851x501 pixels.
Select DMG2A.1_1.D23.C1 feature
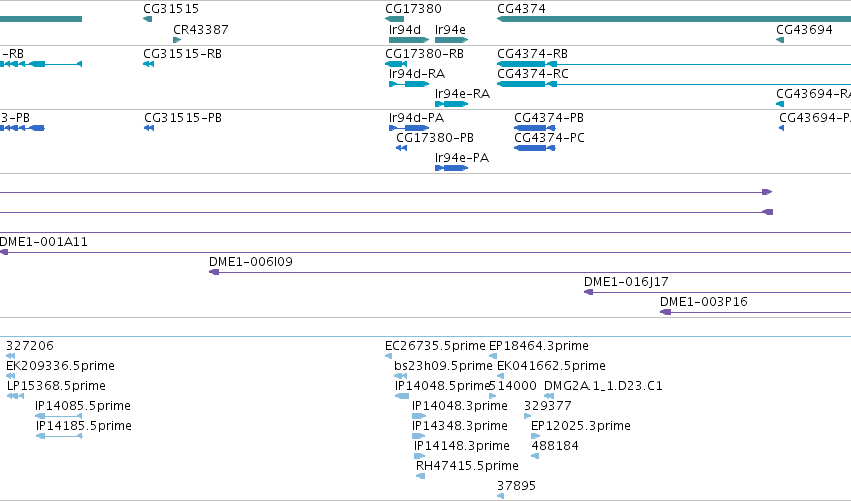coord(603,386)
